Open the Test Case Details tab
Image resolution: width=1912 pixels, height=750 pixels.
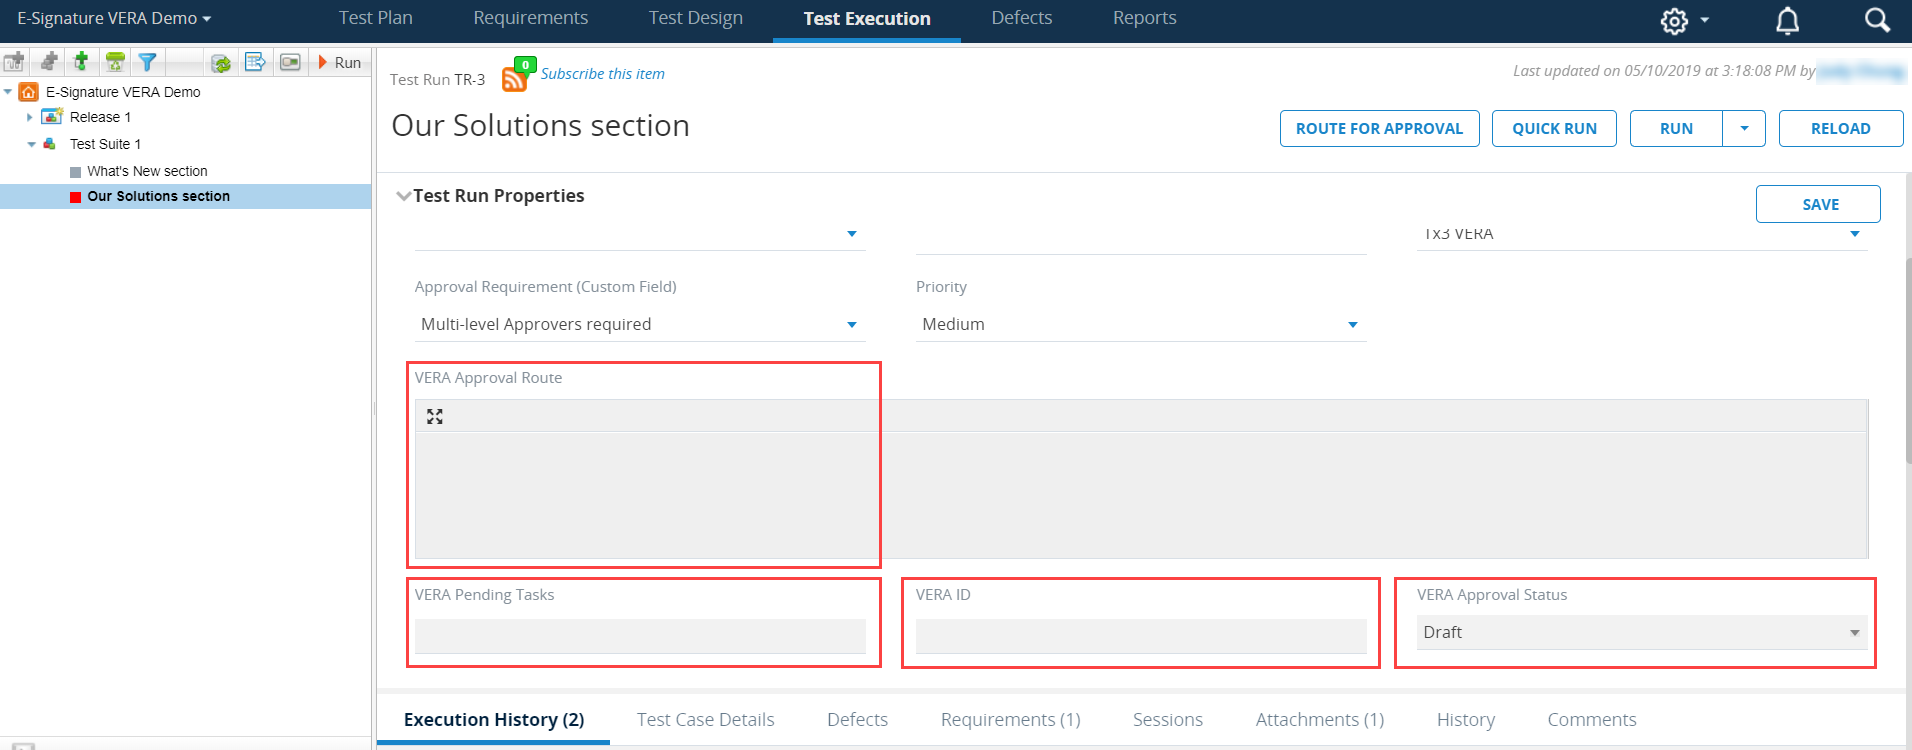(705, 720)
